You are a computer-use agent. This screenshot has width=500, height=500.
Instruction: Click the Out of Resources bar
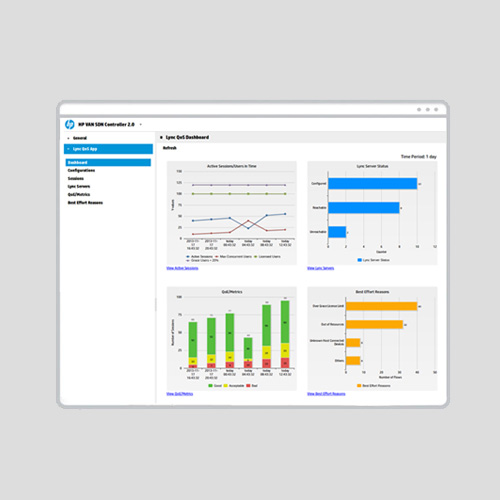[x=374, y=324]
